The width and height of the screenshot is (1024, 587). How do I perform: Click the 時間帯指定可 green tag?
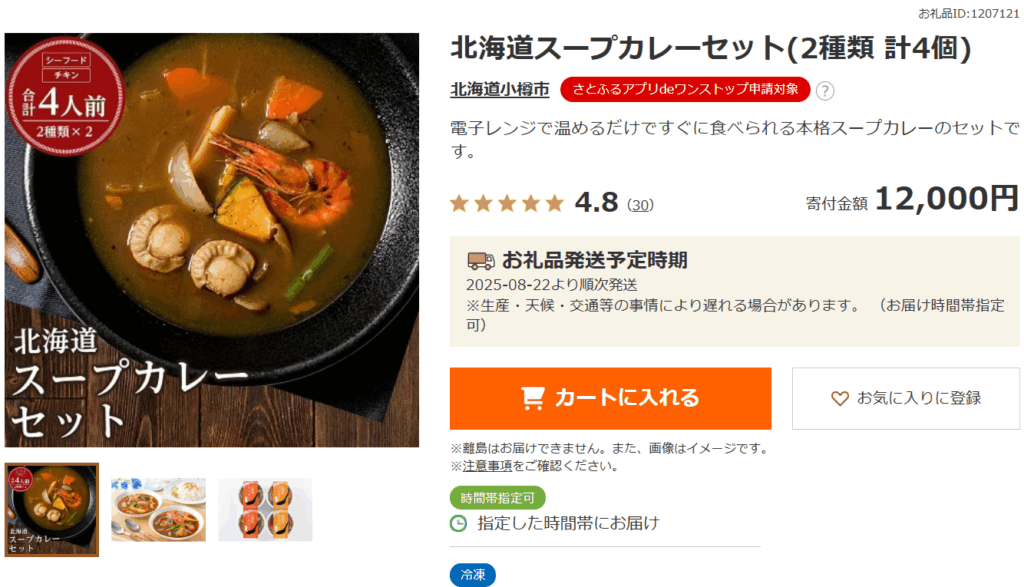coord(497,497)
